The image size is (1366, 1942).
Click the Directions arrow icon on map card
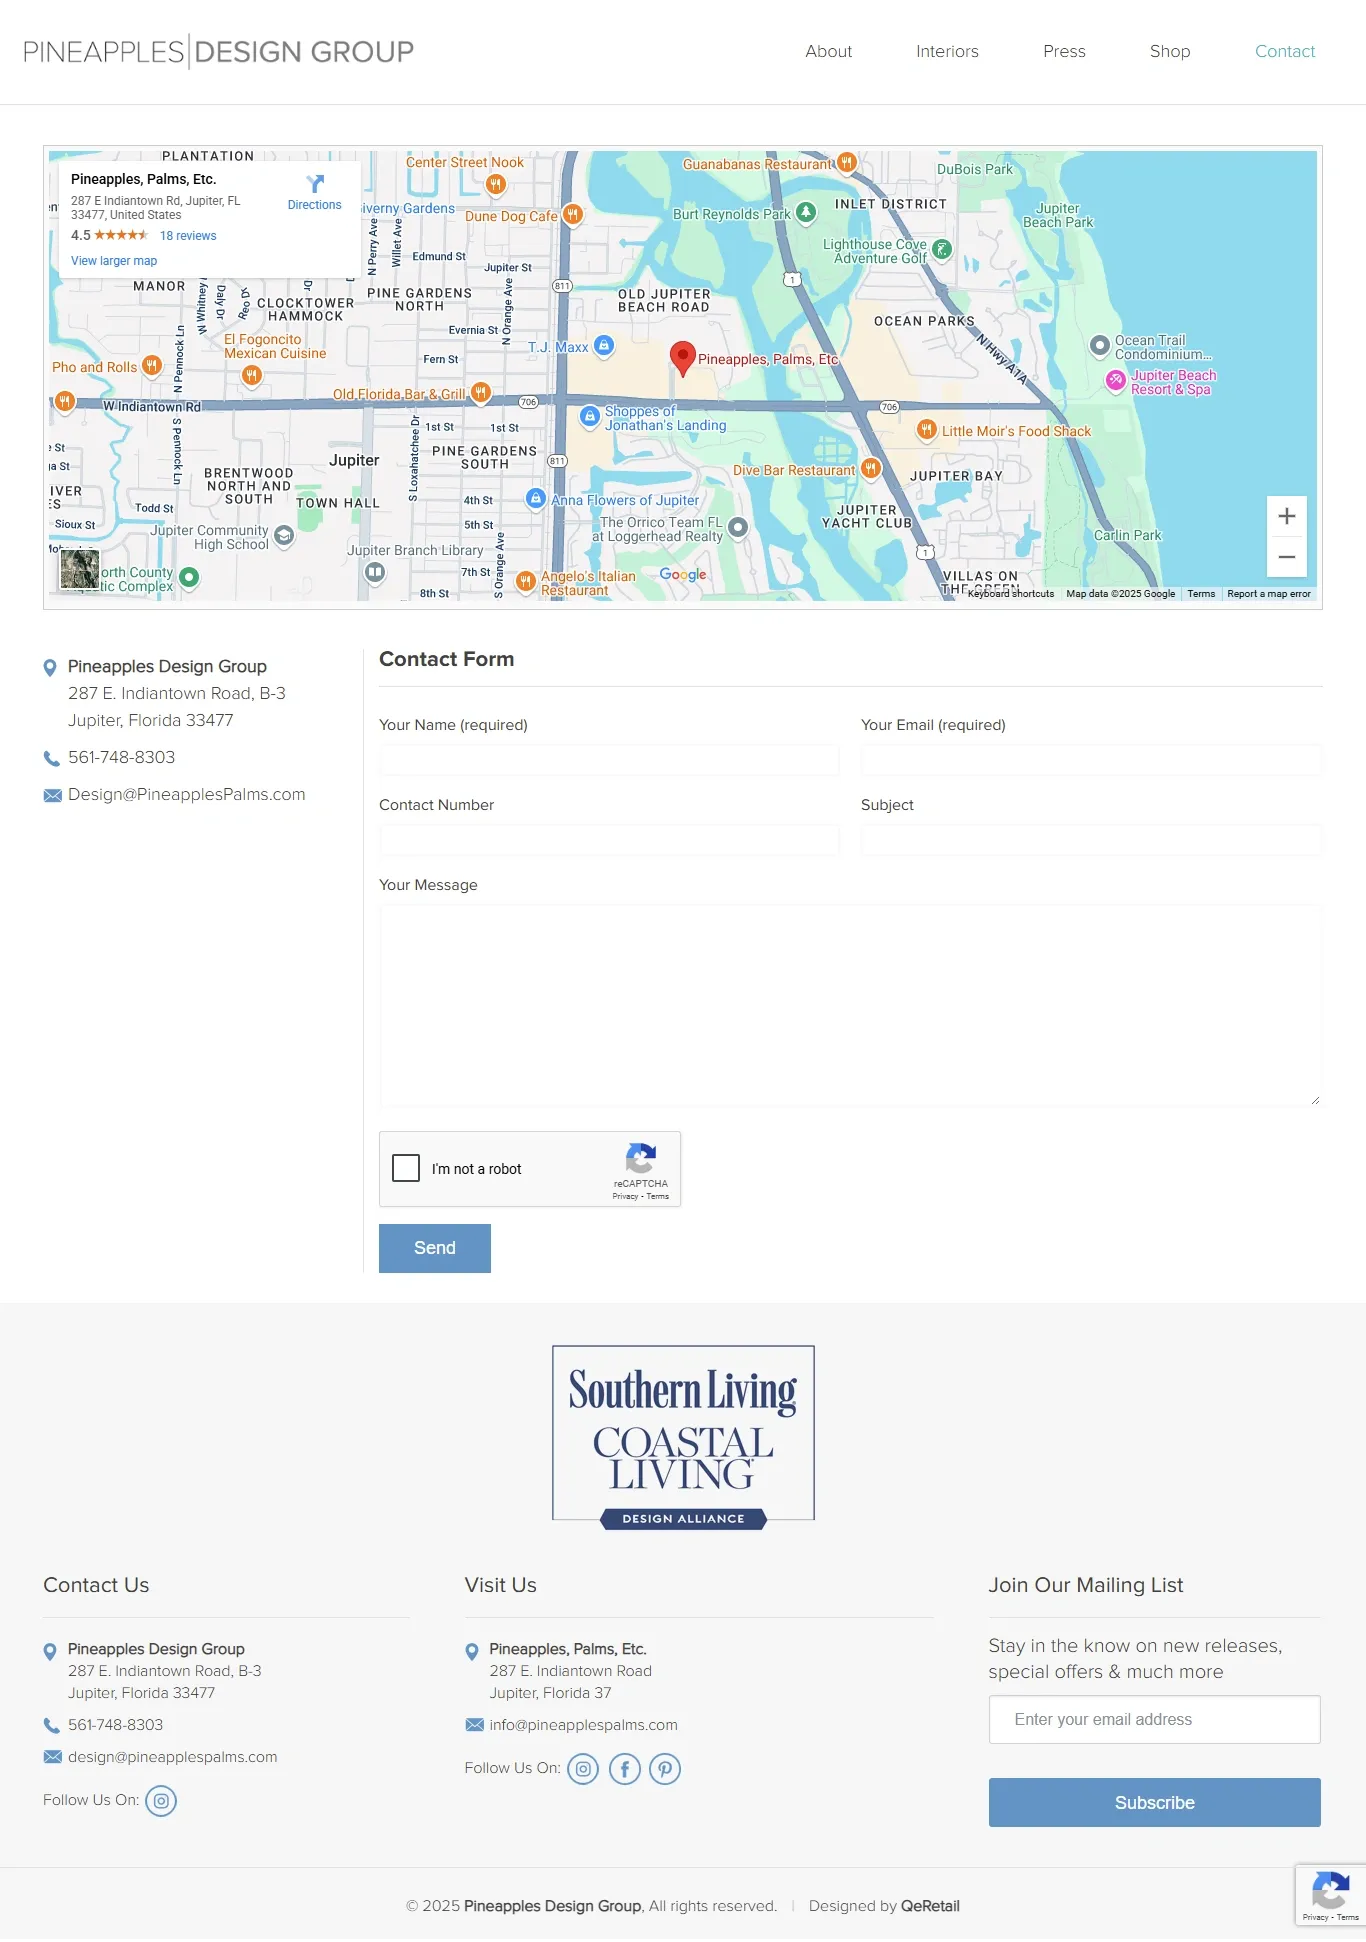coord(315,184)
